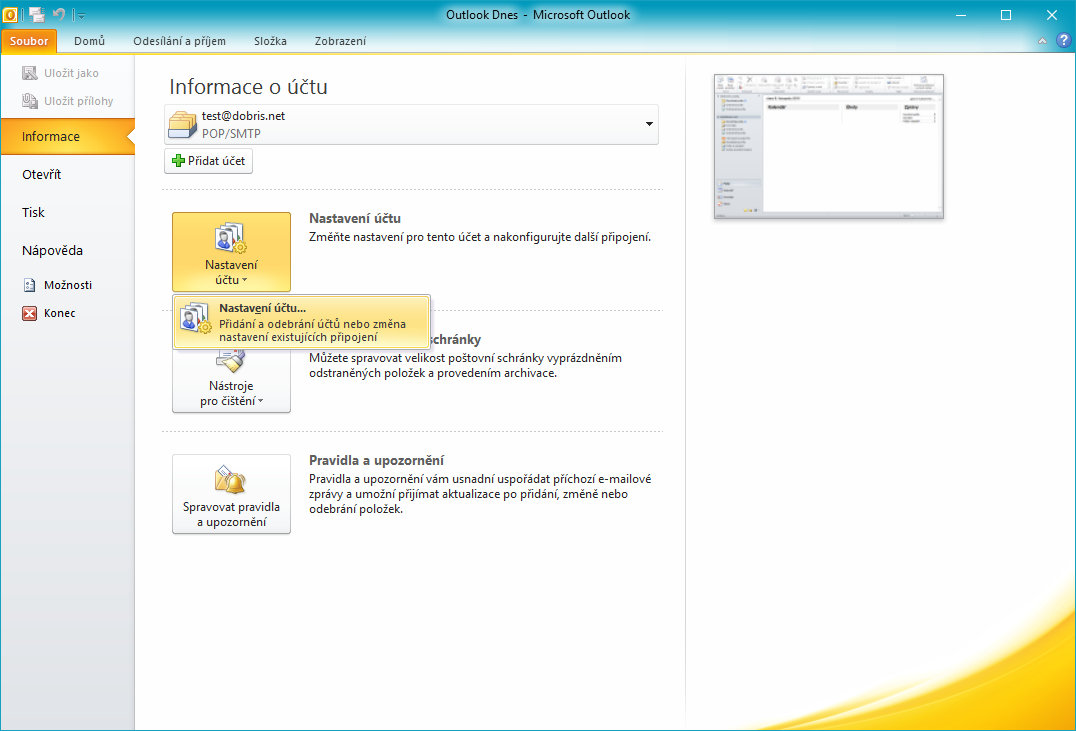Expand the test@dobris.net account selector dropdown
Screen dimensions: 1076x731
point(649,124)
